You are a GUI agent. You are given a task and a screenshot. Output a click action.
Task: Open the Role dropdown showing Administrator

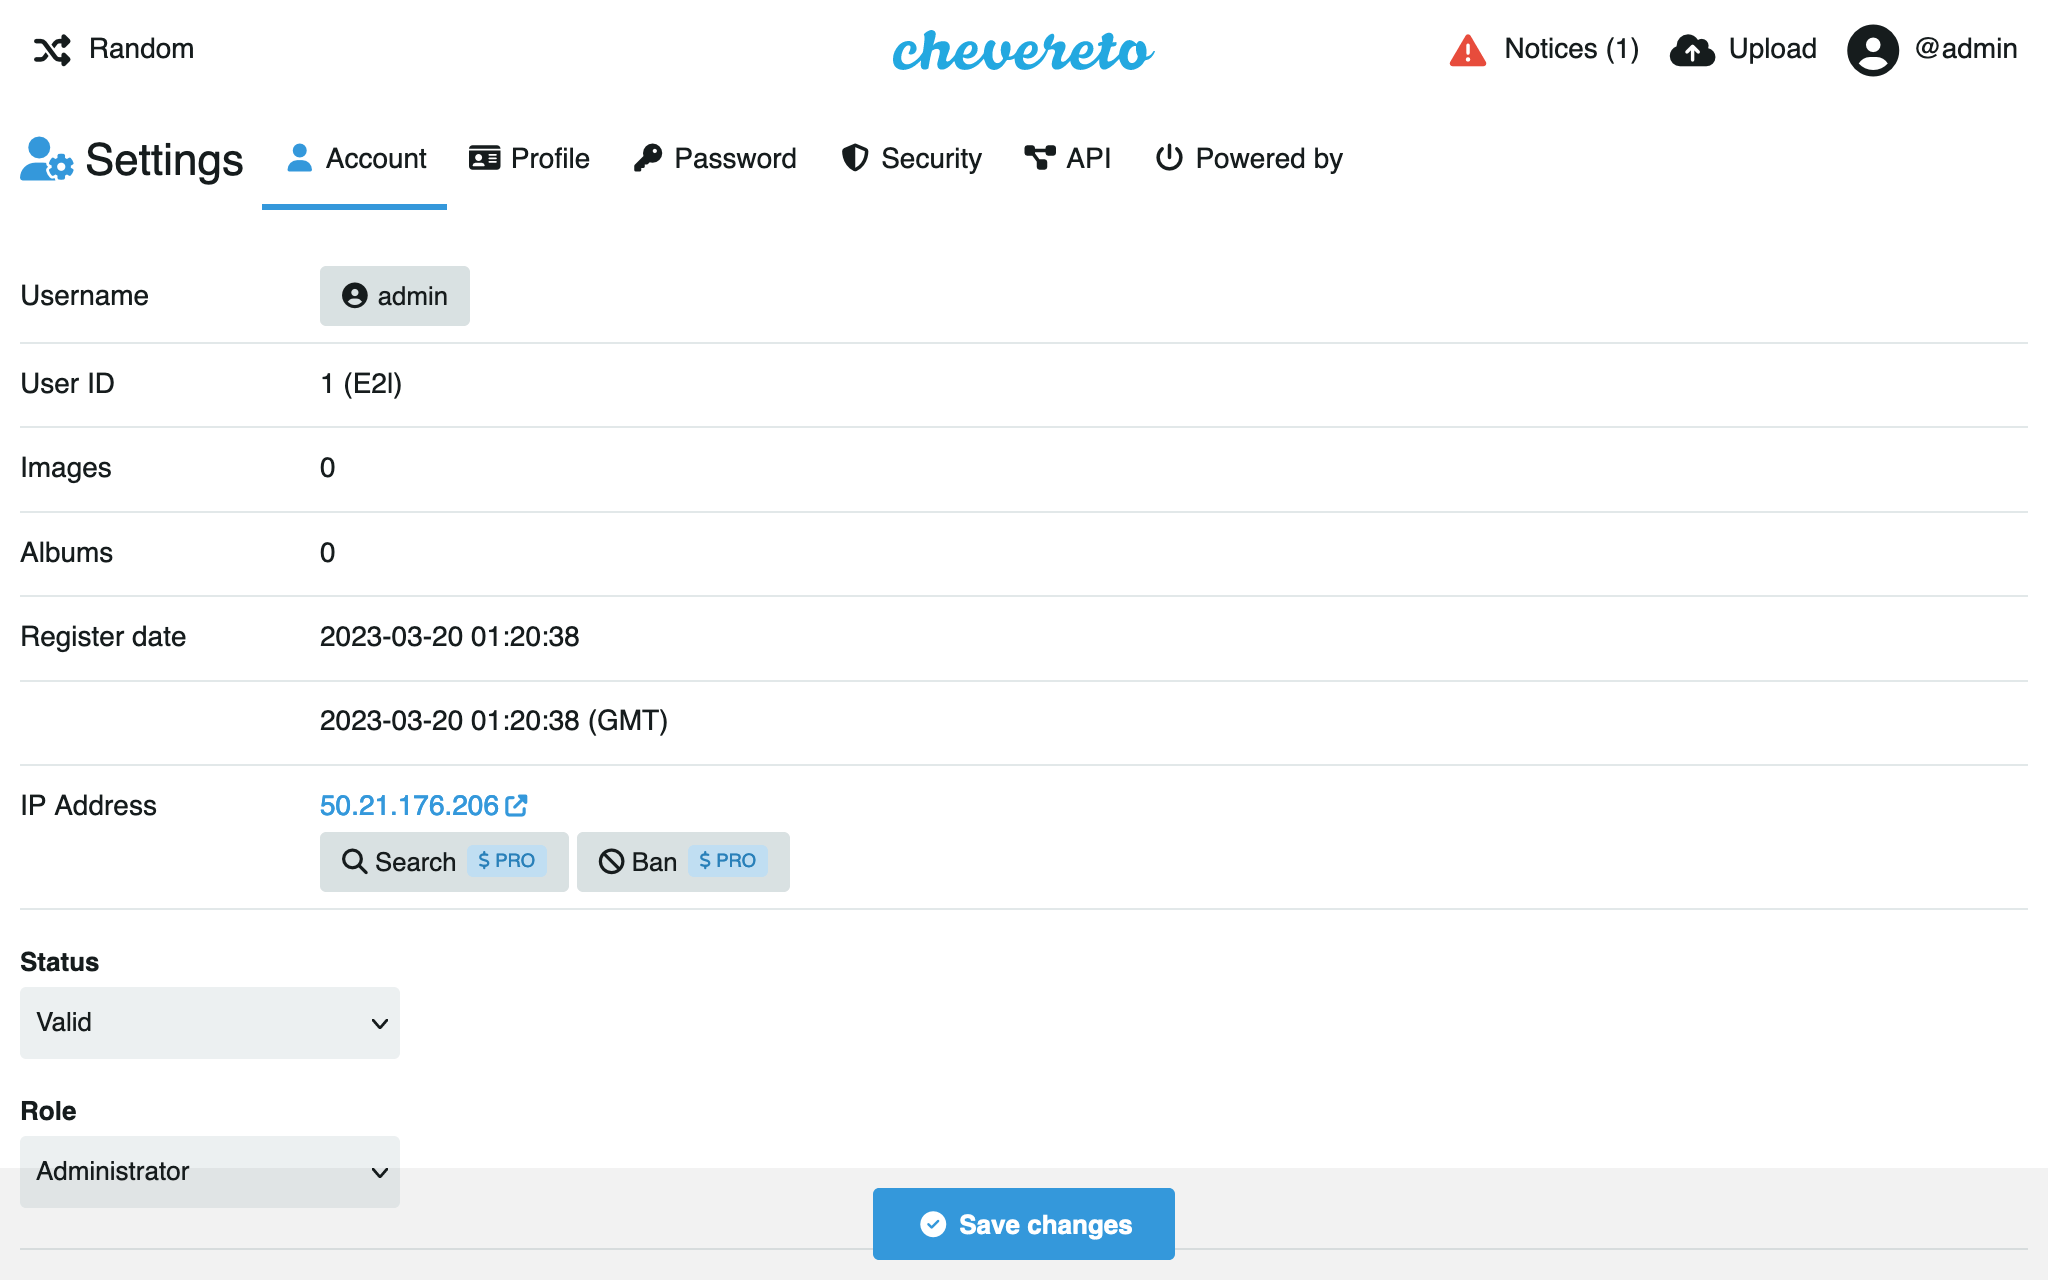pos(210,1153)
